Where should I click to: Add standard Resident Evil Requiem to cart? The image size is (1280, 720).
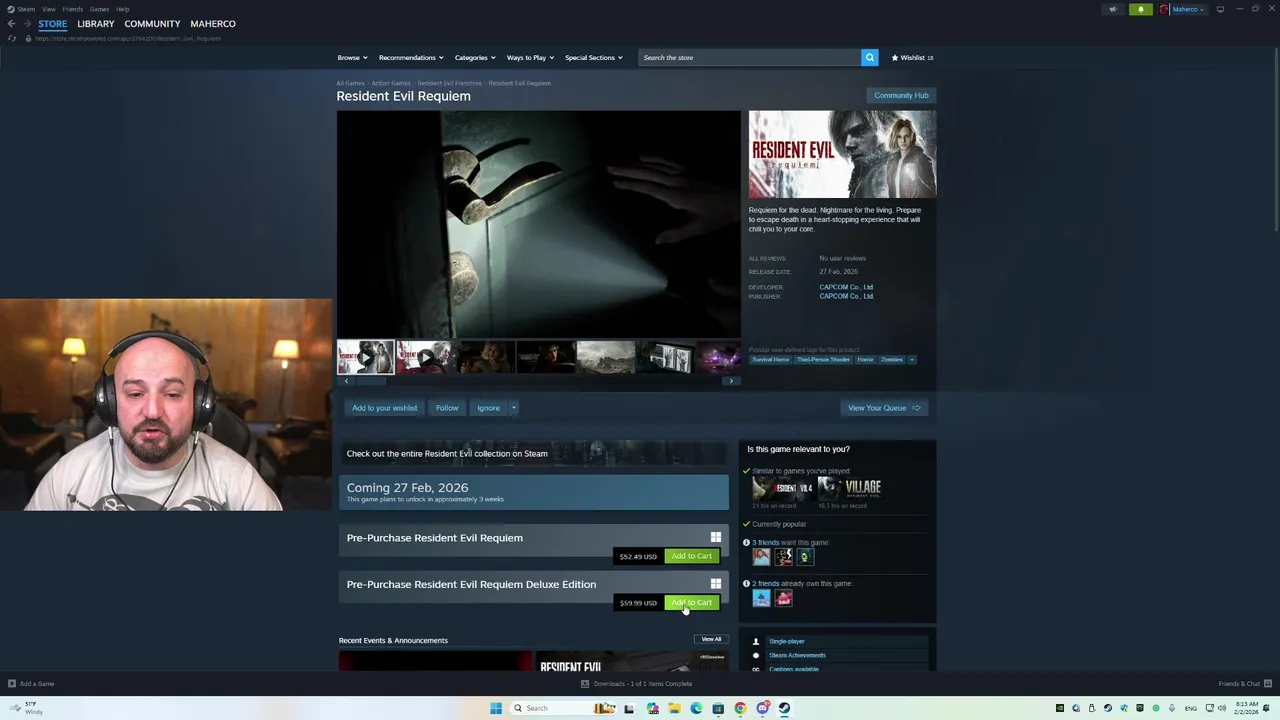coord(692,556)
